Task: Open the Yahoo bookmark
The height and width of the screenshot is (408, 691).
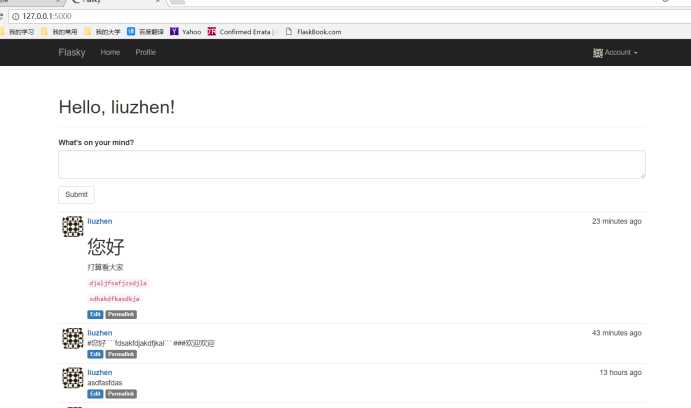Action: pyautogui.click(x=186, y=32)
